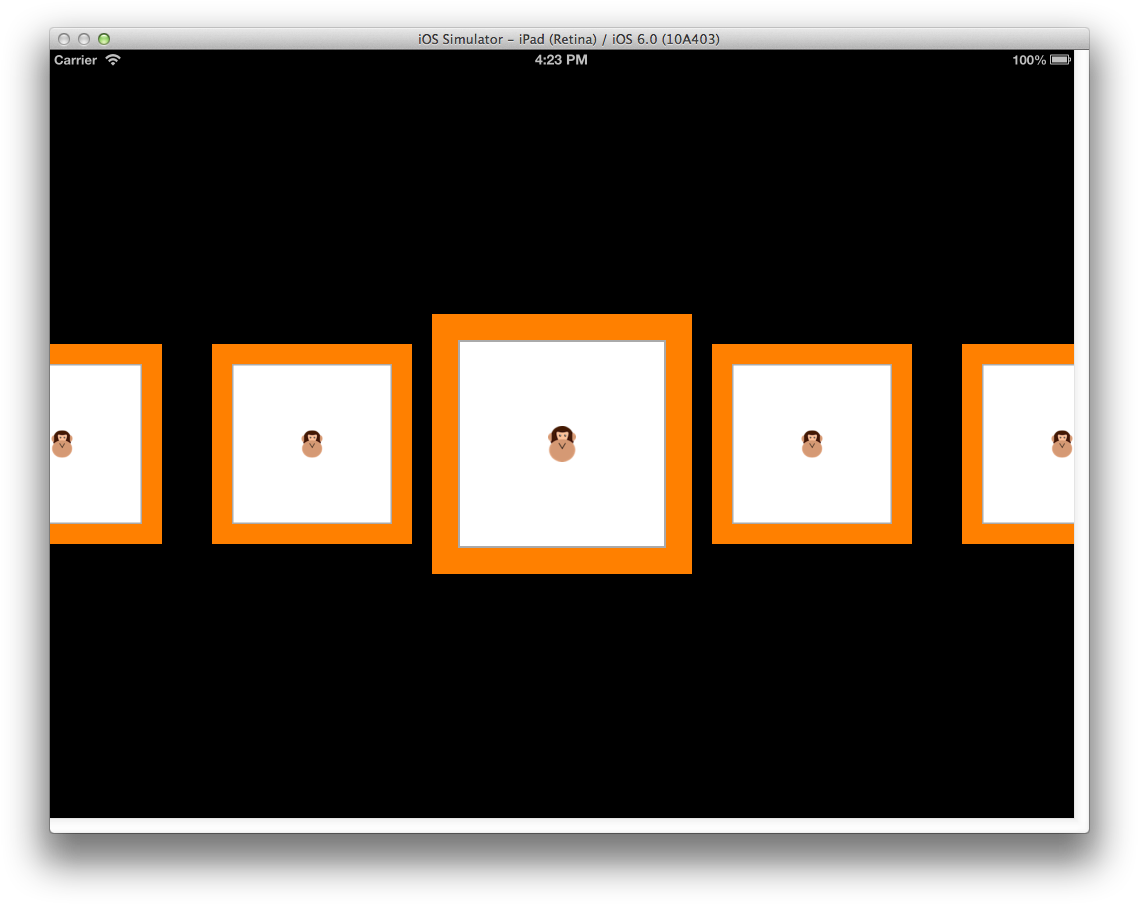Zoom the simulator window with the green button
1138x904 pixels.
coord(104,39)
